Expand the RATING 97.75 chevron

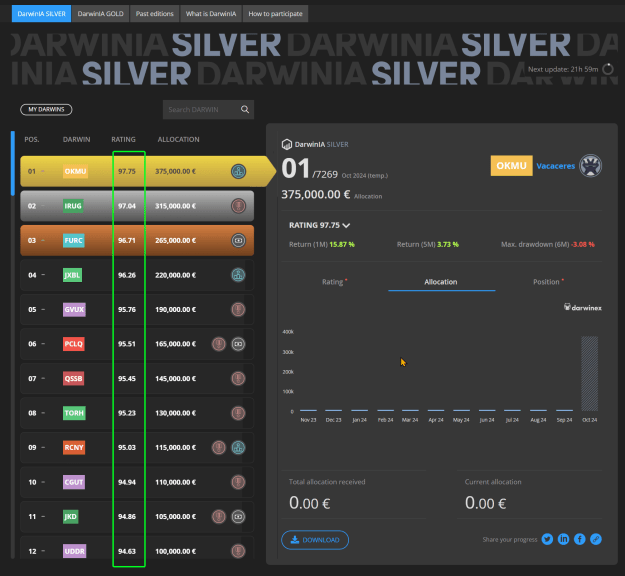(x=346, y=226)
